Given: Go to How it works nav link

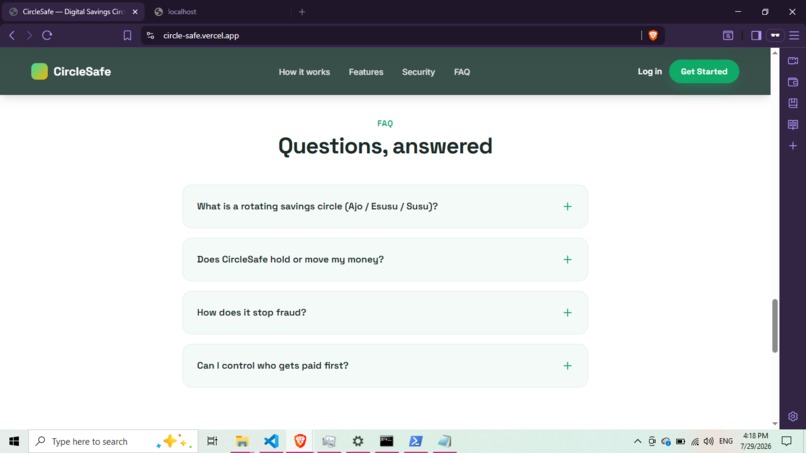Looking at the screenshot, I should click(304, 72).
